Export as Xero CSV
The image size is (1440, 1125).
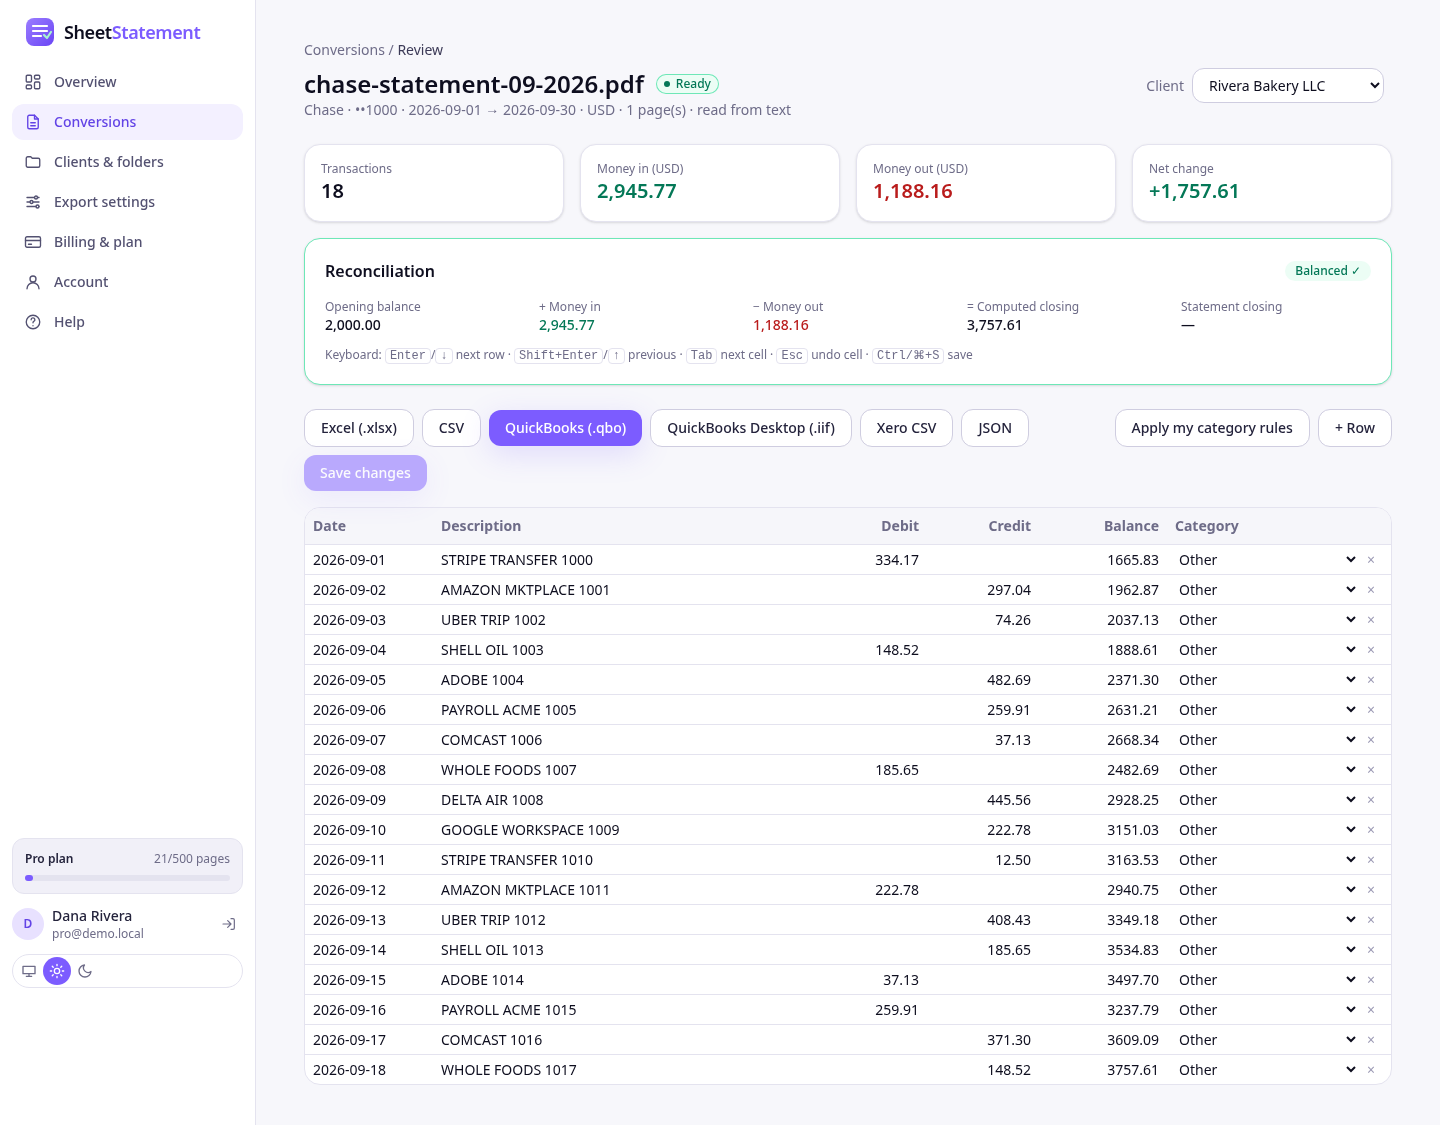coord(906,428)
